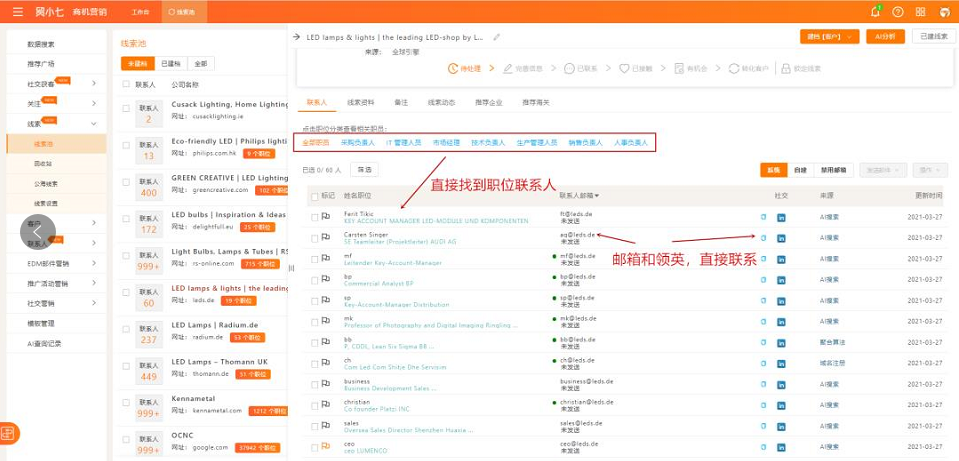Expand the 社交营销 sidebar menu
The height and width of the screenshot is (461, 959).
pyautogui.click(x=94, y=303)
